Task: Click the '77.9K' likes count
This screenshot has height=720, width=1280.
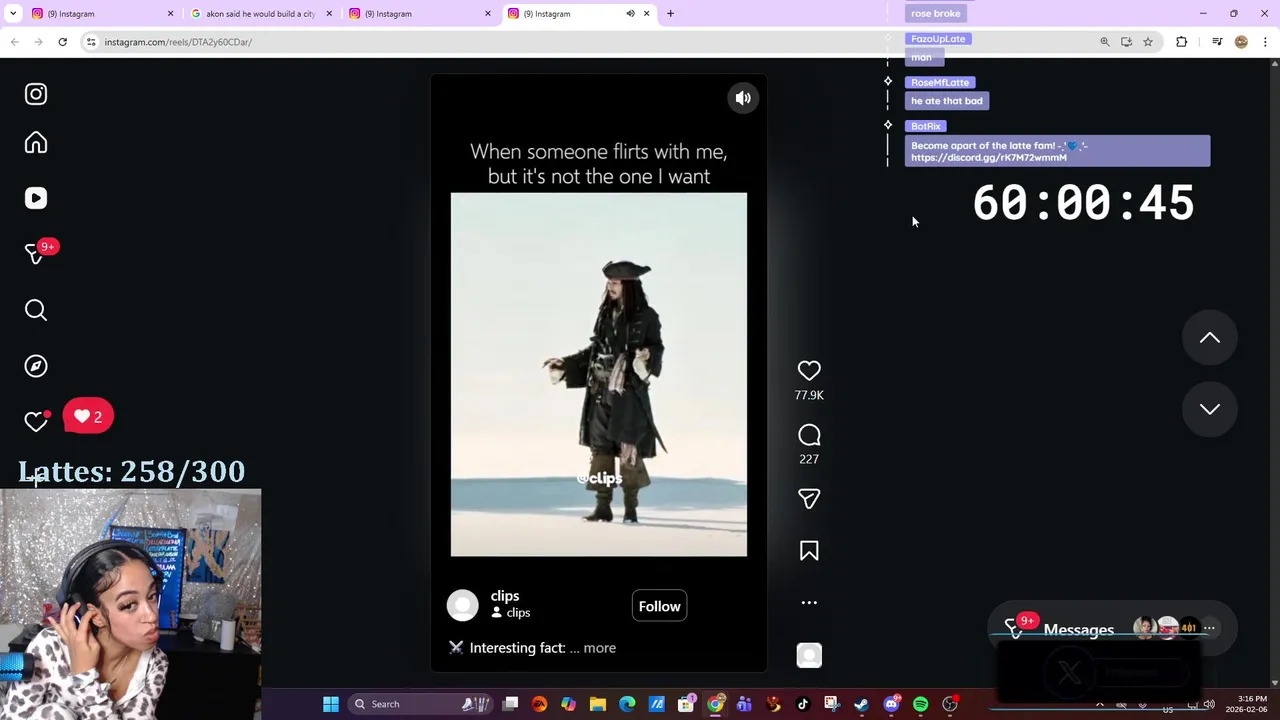Action: pos(809,395)
